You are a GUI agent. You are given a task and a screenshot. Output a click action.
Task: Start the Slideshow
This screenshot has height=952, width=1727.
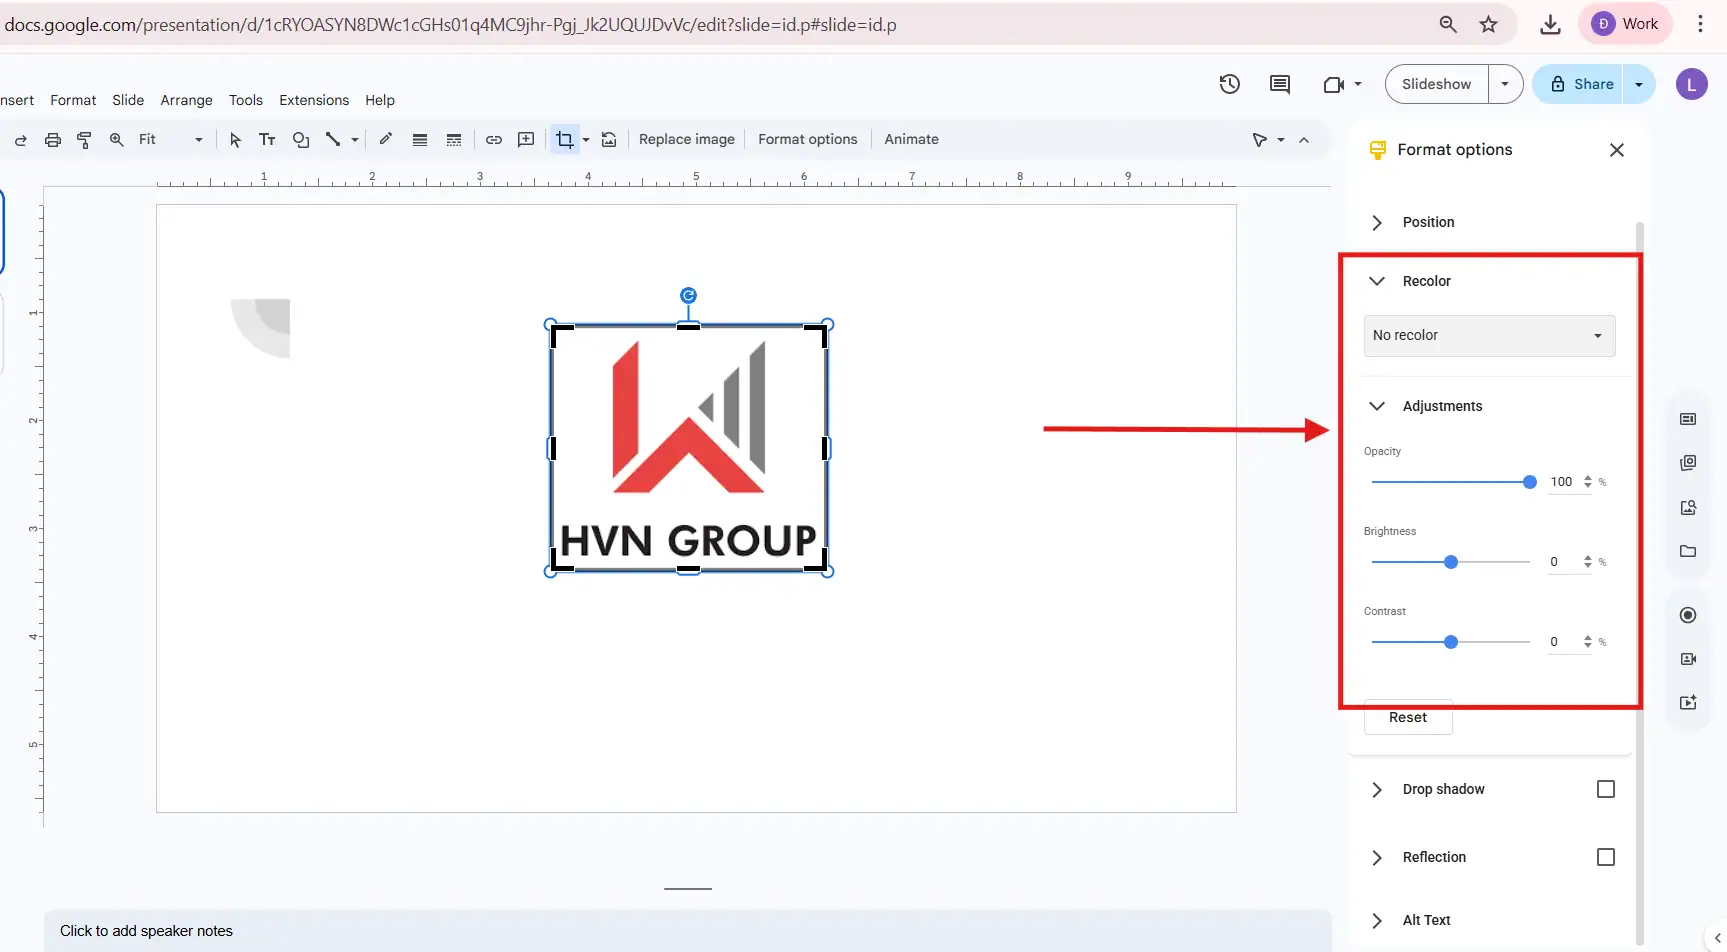[x=1436, y=84]
